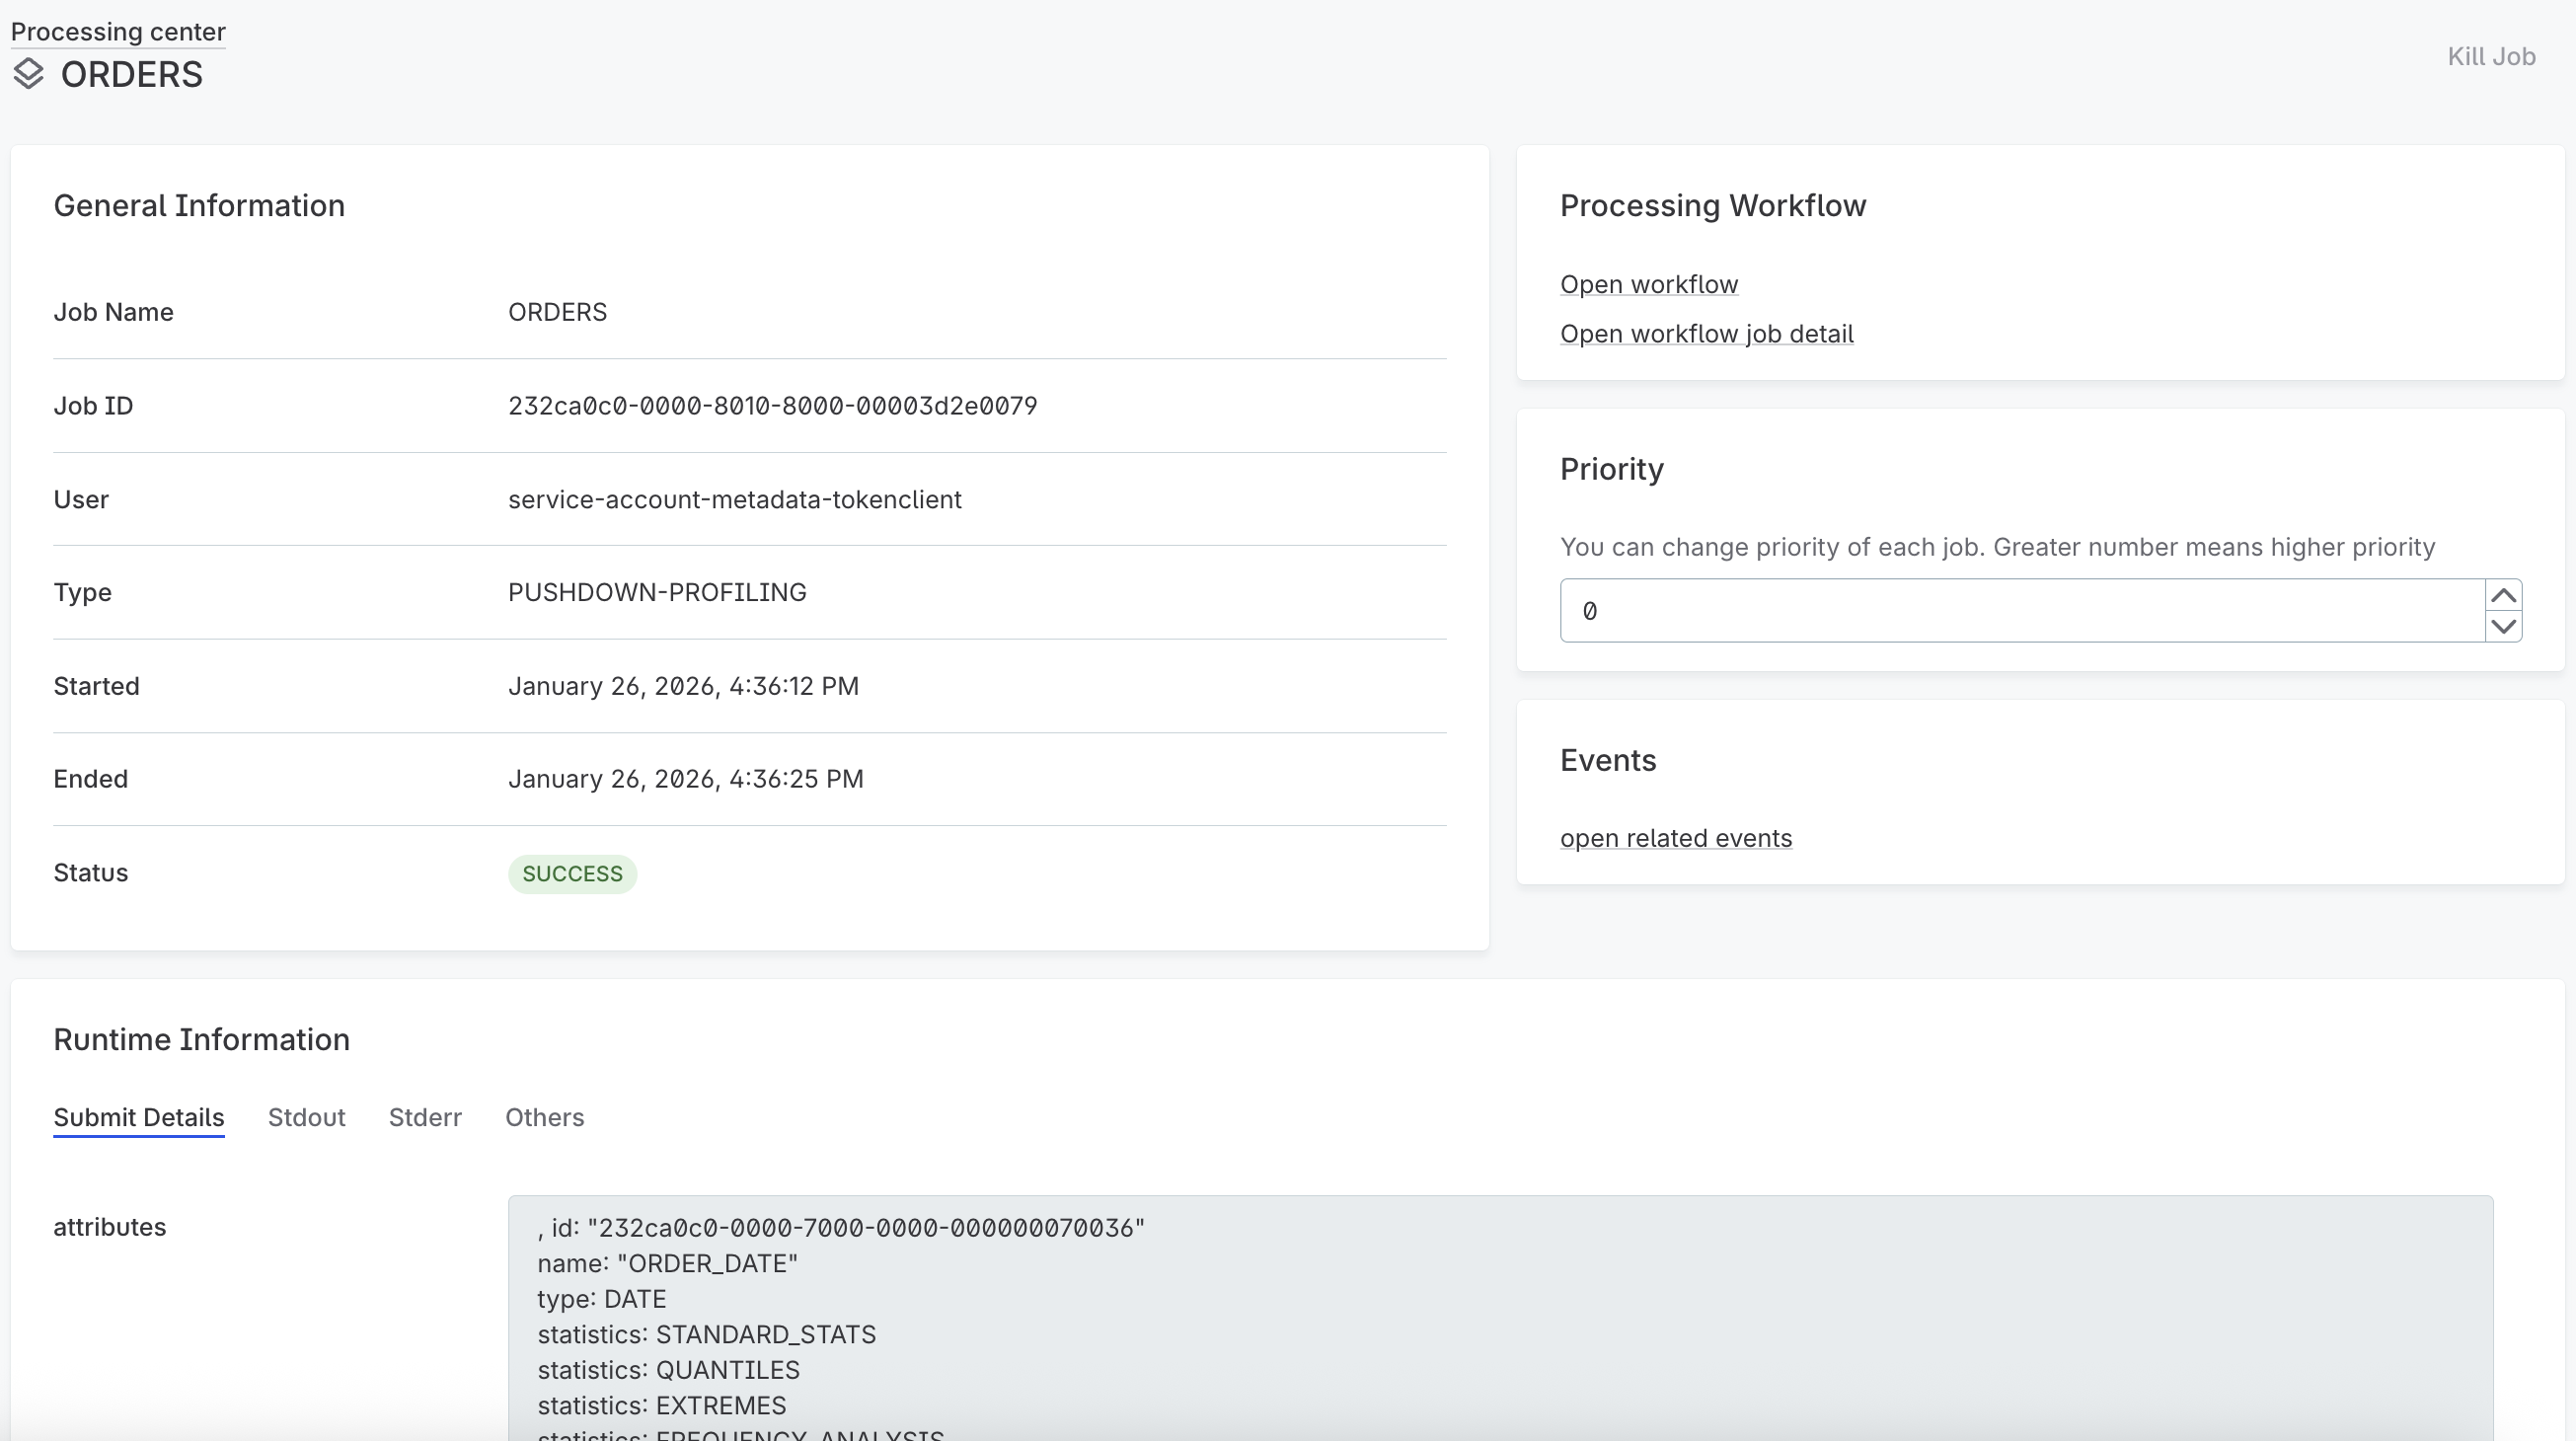This screenshot has height=1441, width=2576.
Task: Click the attributes log area
Action: tap(1500, 1320)
